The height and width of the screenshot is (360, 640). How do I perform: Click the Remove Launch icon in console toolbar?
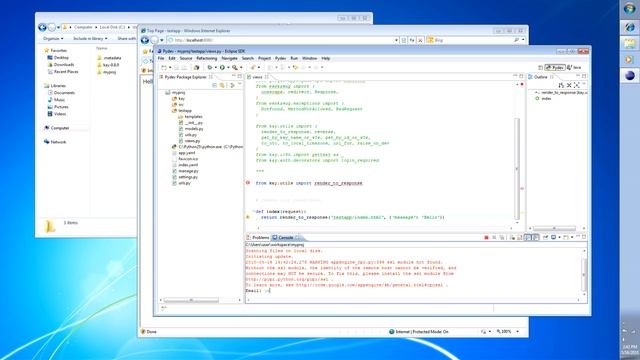tap(494, 238)
